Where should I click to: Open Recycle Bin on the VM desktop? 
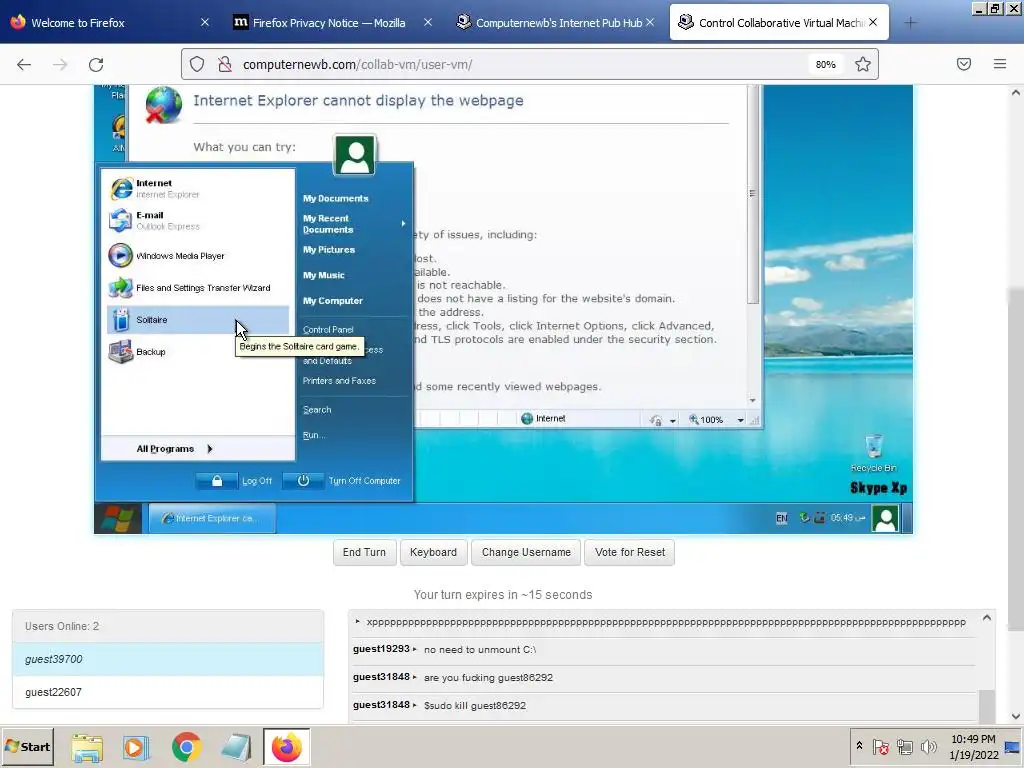point(873,453)
